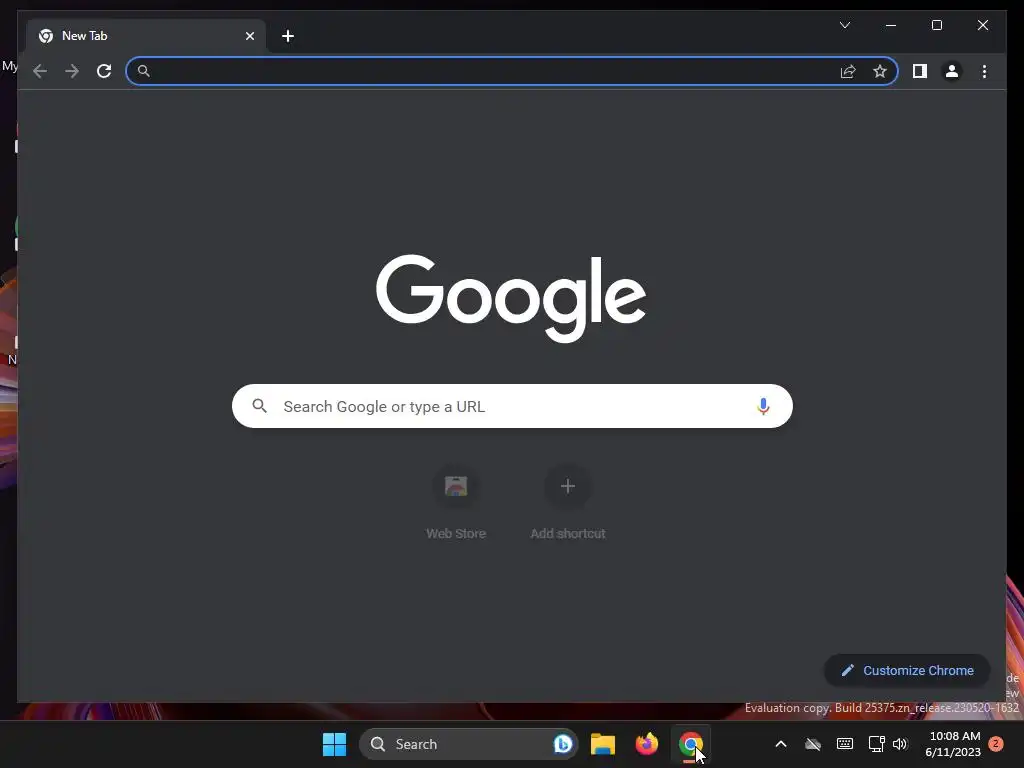Open the Chrome side panel
1024x768 pixels.
[x=920, y=71]
